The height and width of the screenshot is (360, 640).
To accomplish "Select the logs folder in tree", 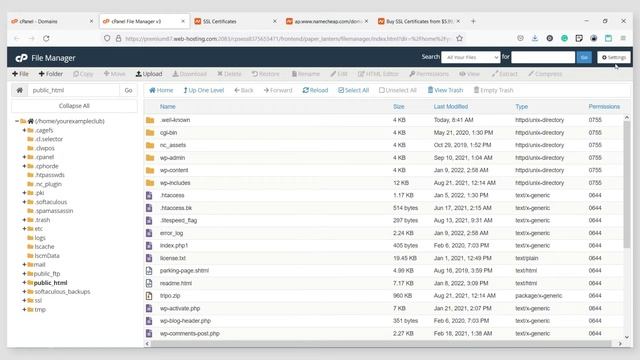I will pos(40,238).
